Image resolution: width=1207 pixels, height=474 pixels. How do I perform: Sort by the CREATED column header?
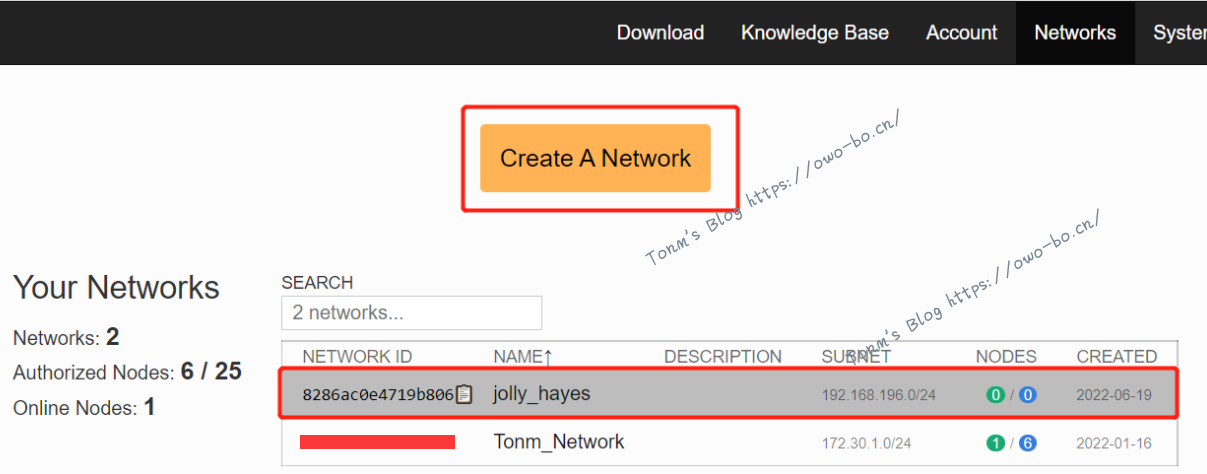pyautogui.click(x=1116, y=356)
